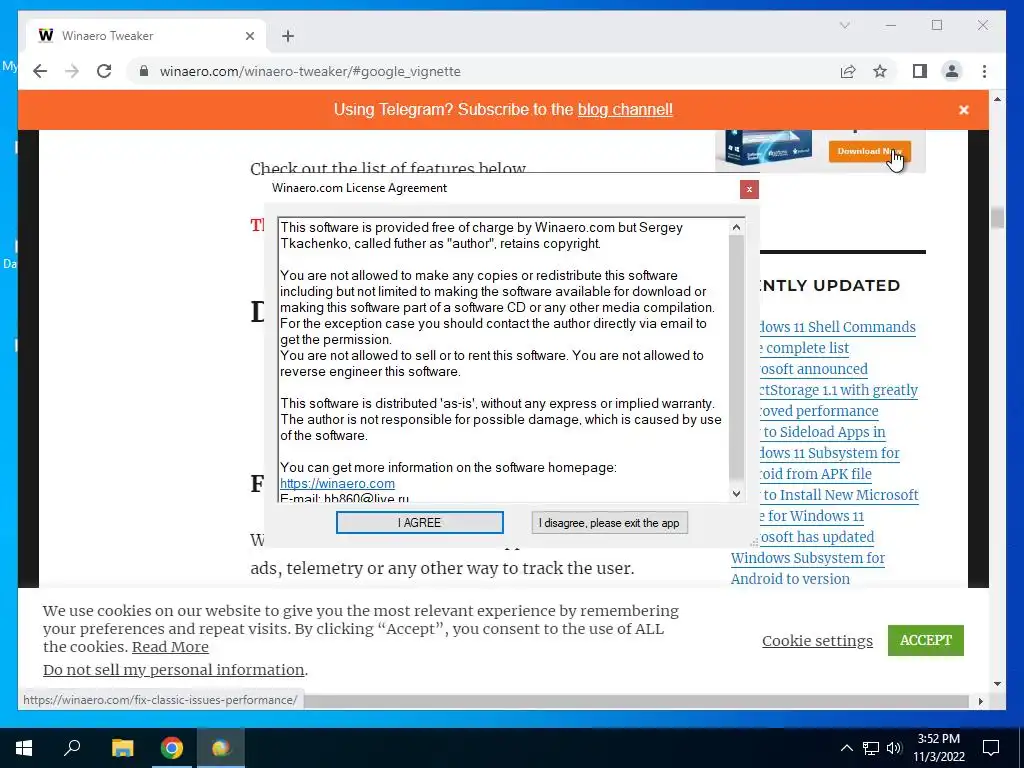
Task: Open Chrome's three-dot menu
Action: 984,71
